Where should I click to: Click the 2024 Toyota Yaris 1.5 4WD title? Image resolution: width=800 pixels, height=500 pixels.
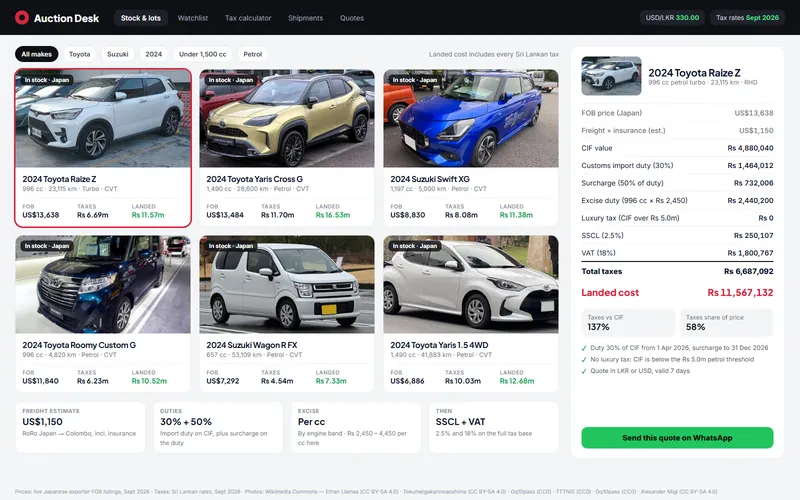439,345
